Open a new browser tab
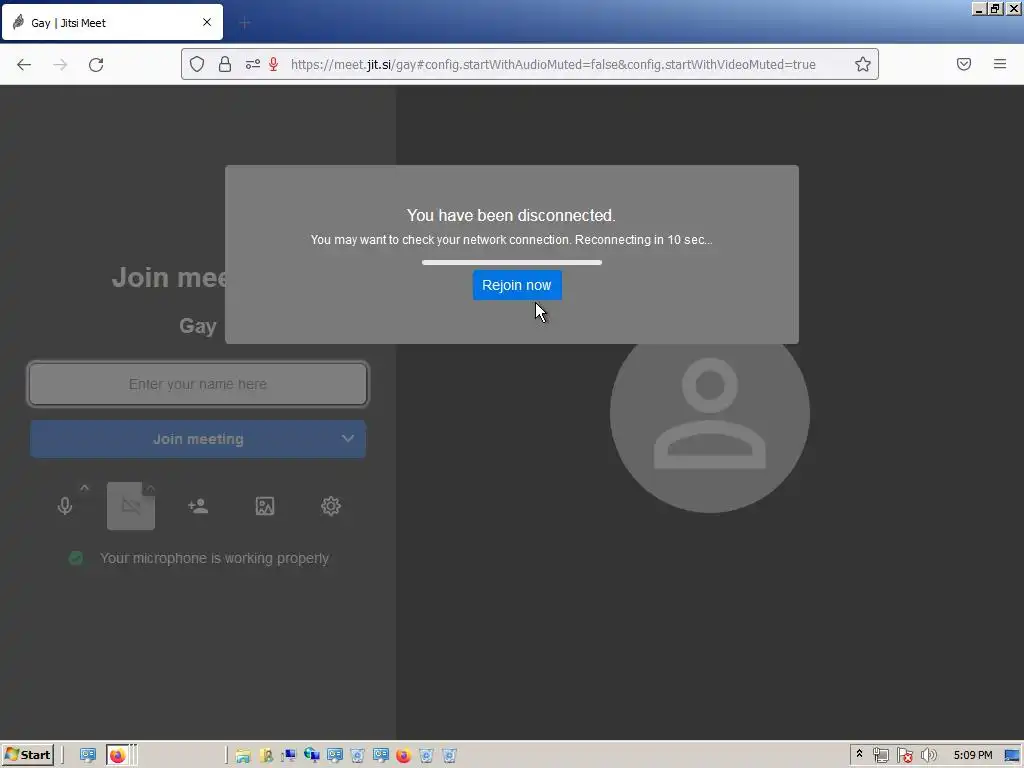The width and height of the screenshot is (1024, 768). tap(245, 24)
